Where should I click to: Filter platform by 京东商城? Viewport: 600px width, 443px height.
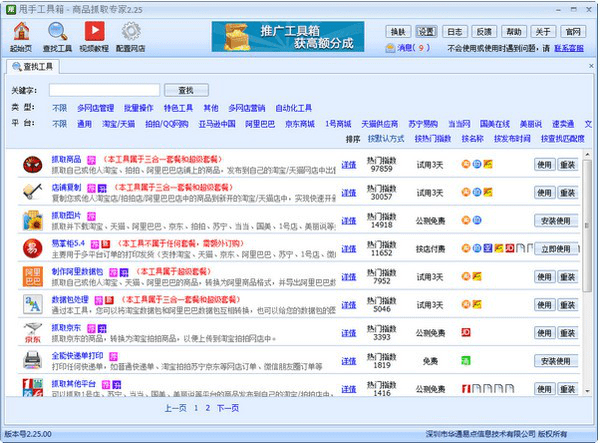click(x=300, y=124)
